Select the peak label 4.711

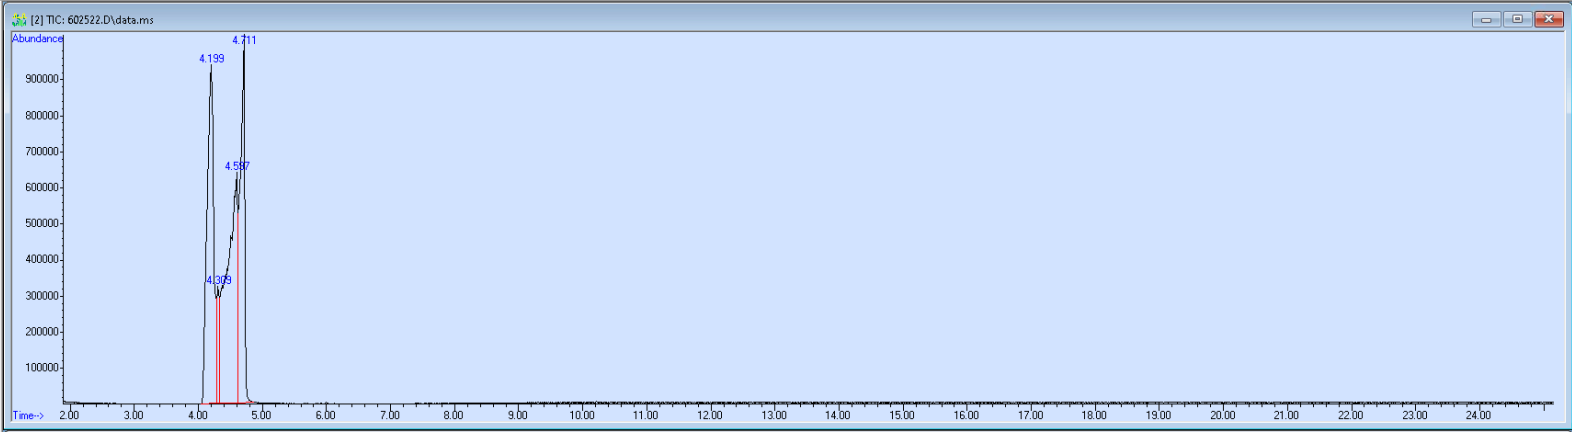coord(244,40)
